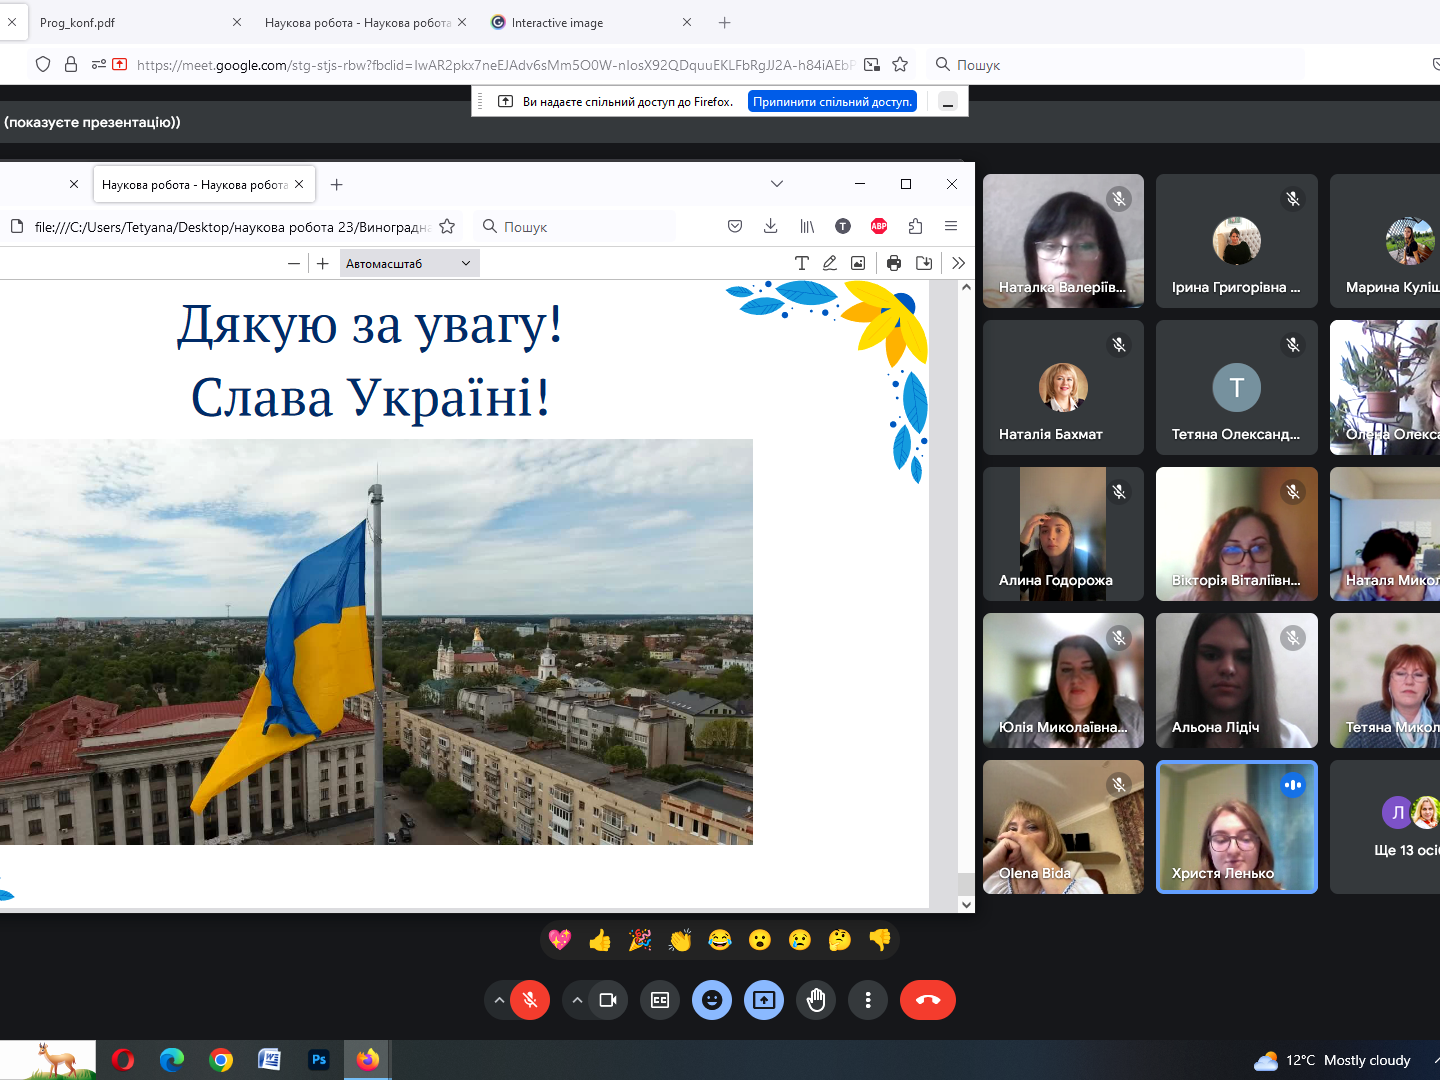The width and height of the screenshot is (1440, 1080).
Task: Expand video settings arrow beside camera
Action: point(577,1000)
